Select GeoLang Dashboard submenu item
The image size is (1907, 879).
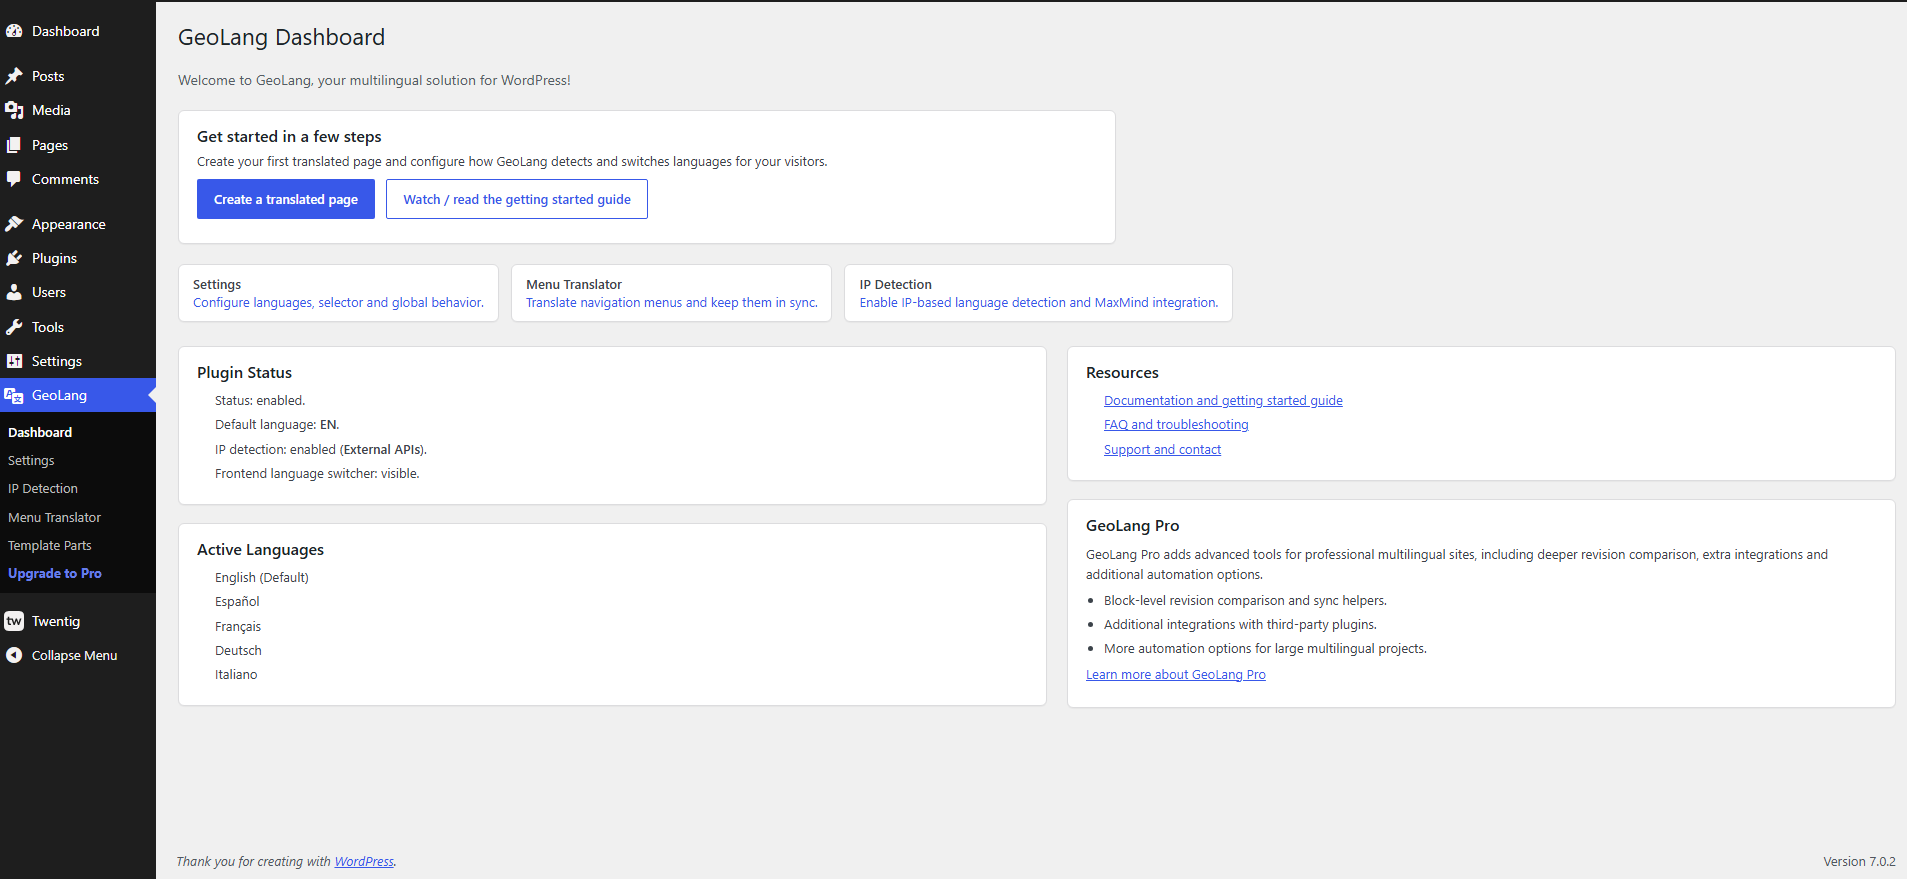pos(40,432)
